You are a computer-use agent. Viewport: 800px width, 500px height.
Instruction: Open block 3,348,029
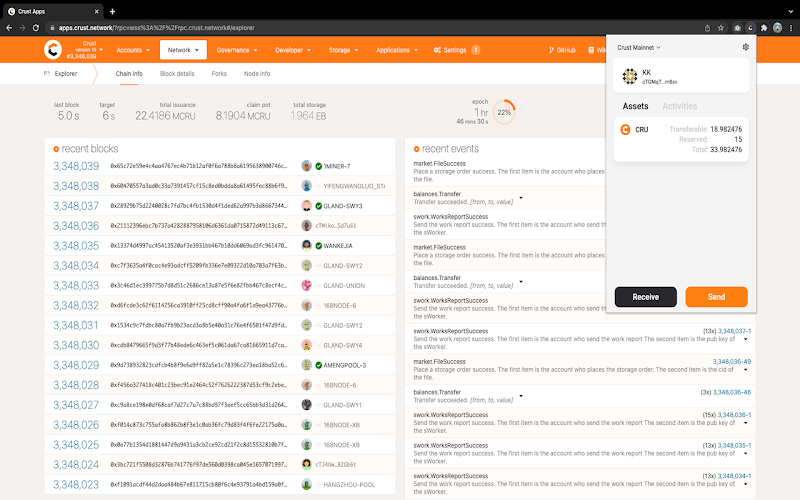point(76,365)
